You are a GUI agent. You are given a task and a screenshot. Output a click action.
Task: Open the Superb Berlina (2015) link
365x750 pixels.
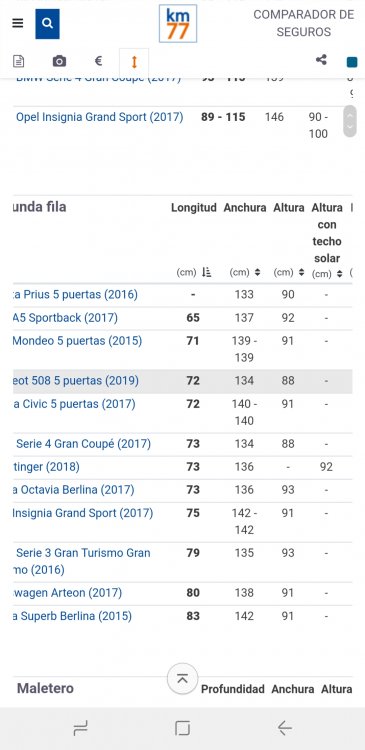(x=72, y=616)
